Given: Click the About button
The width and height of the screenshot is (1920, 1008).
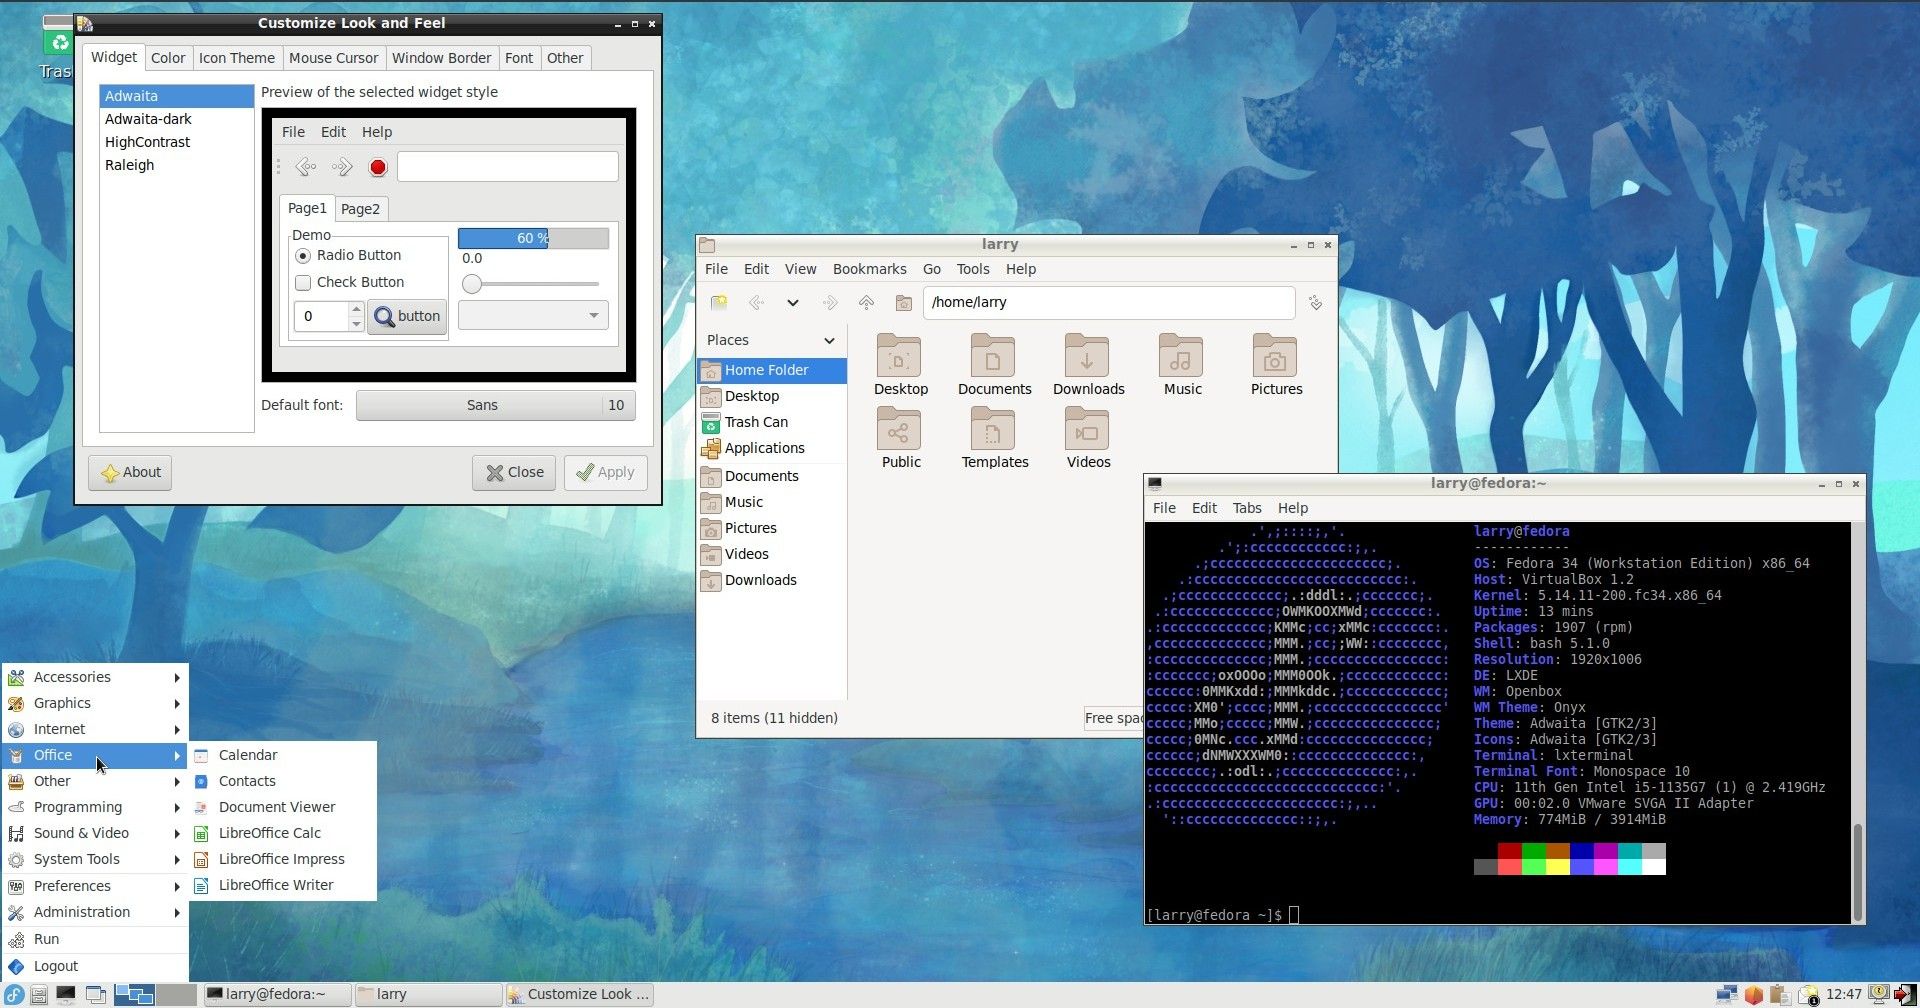Looking at the screenshot, I should point(129,472).
